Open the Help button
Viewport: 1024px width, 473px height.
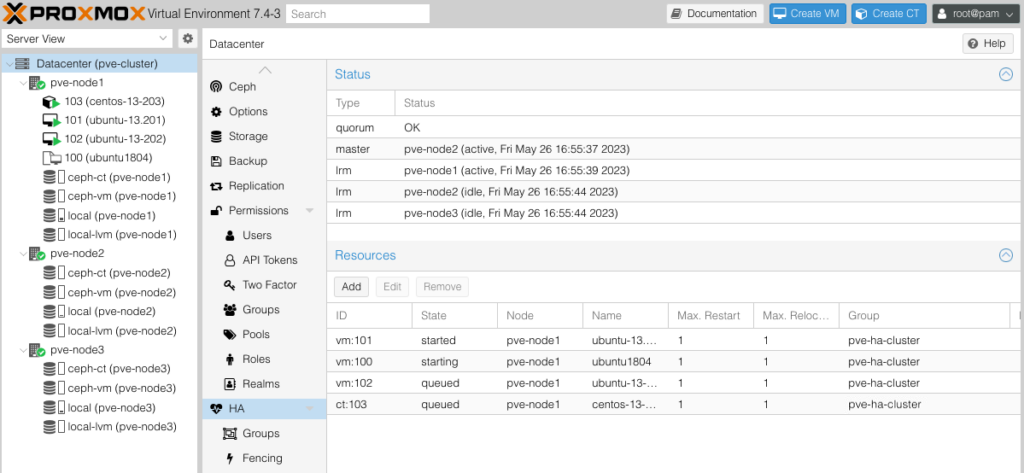(x=988, y=44)
